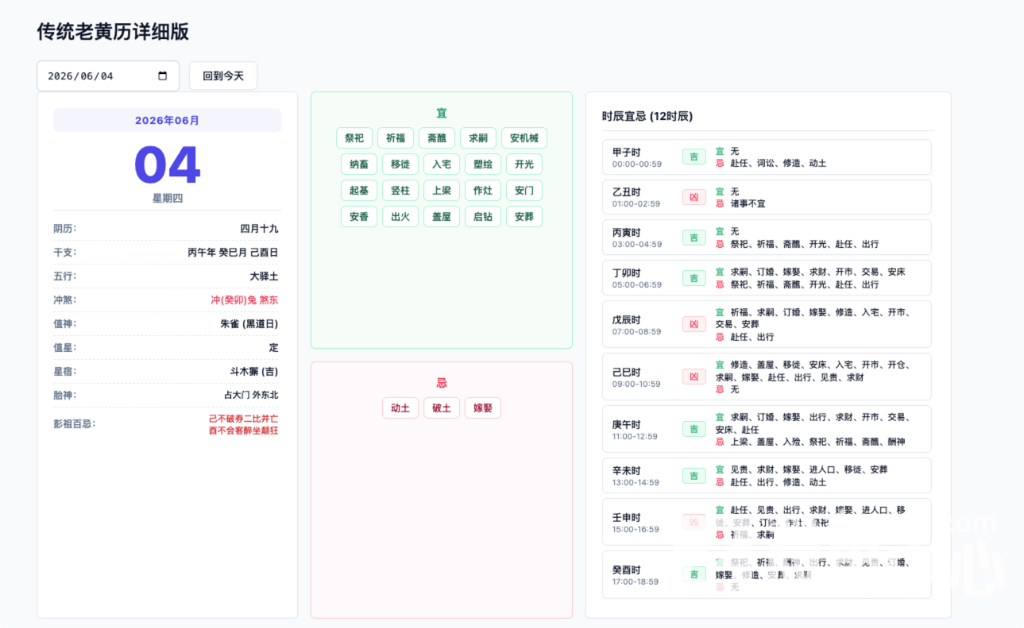Image resolution: width=1024 pixels, height=628 pixels.
Task: Select the 出火 tag
Action: coord(400,216)
